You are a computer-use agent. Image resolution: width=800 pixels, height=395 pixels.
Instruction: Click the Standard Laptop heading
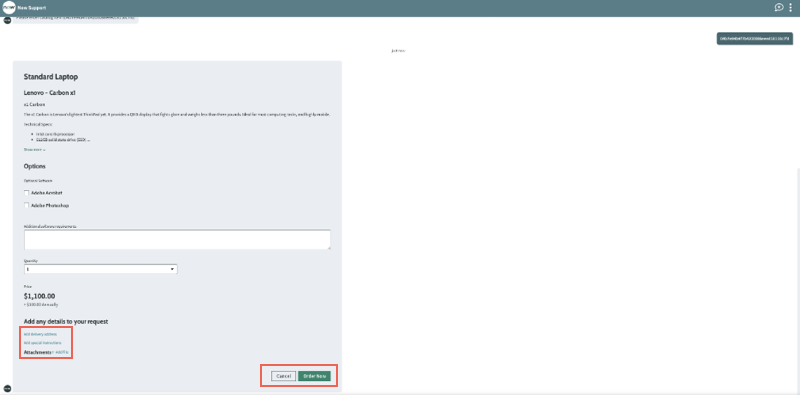coord(51,77)
